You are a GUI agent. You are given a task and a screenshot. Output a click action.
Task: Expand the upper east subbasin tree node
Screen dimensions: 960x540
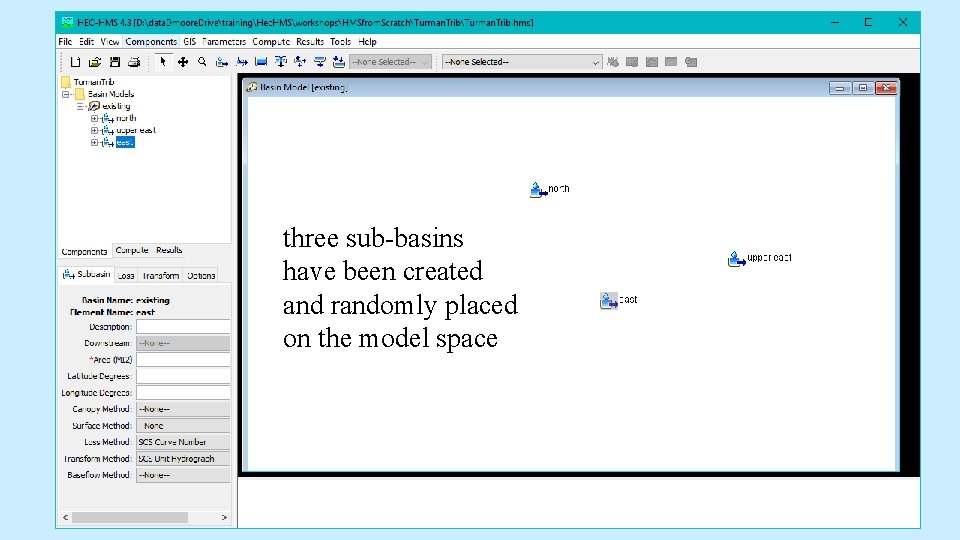(94, 130)
